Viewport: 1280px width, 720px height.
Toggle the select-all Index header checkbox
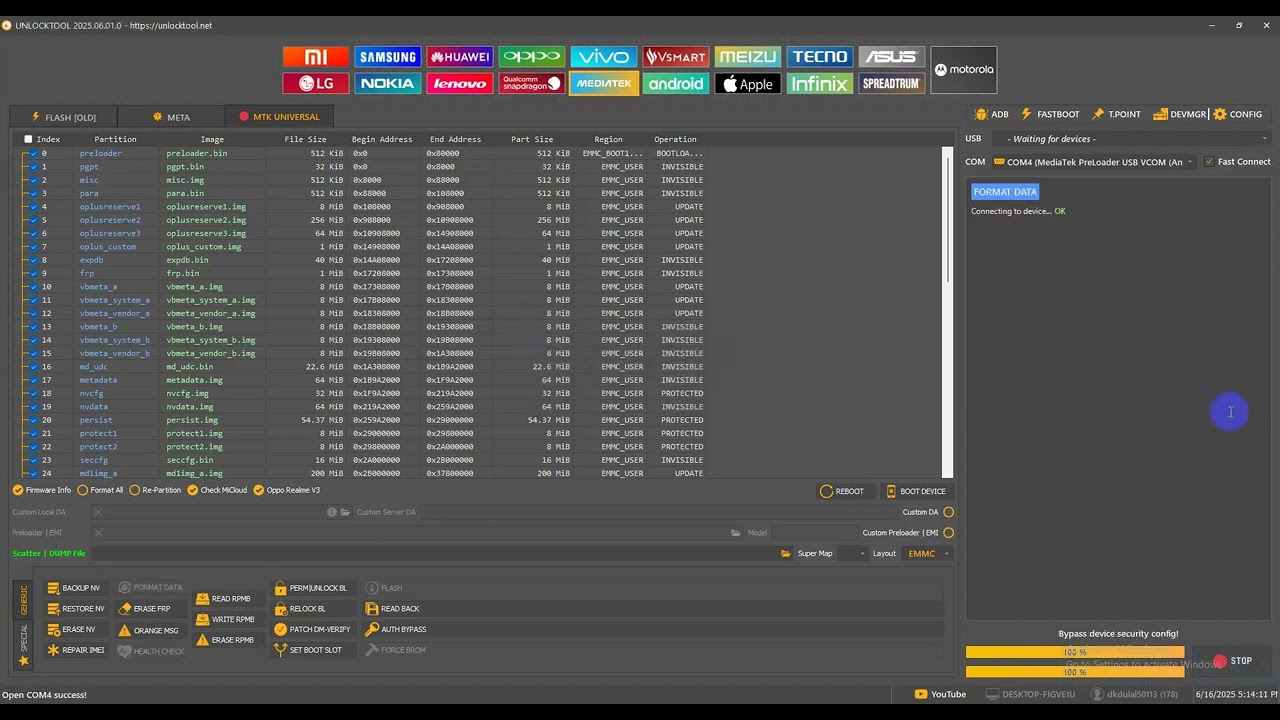[28, 139]
